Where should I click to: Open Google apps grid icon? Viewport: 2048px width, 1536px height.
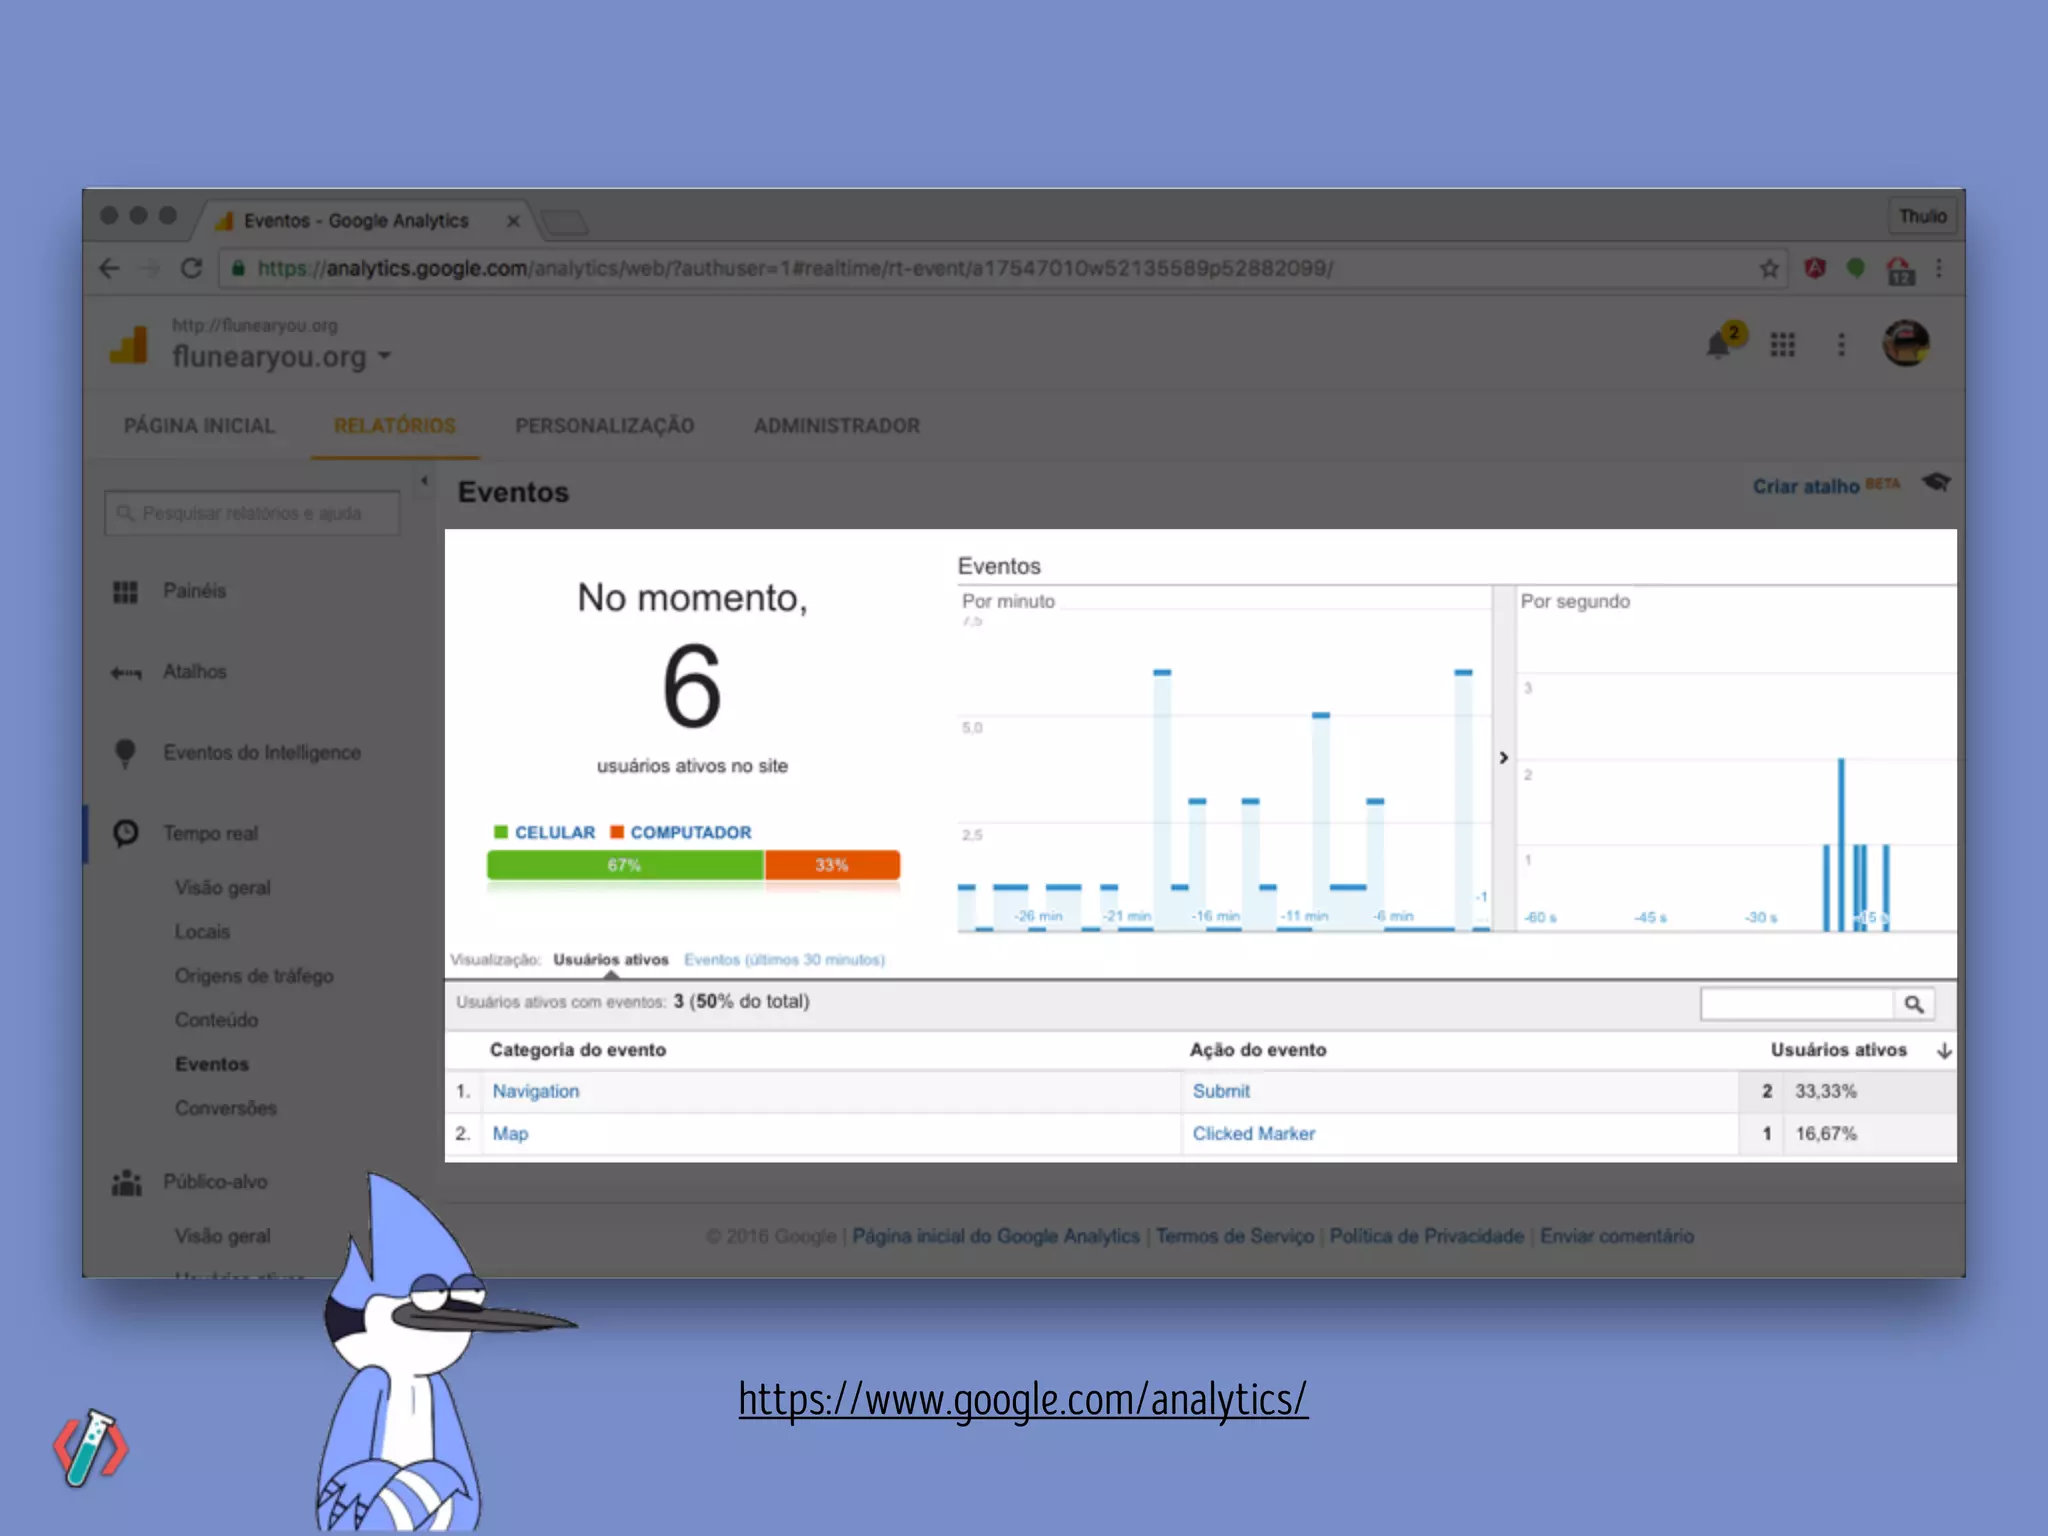(1782, 345)
